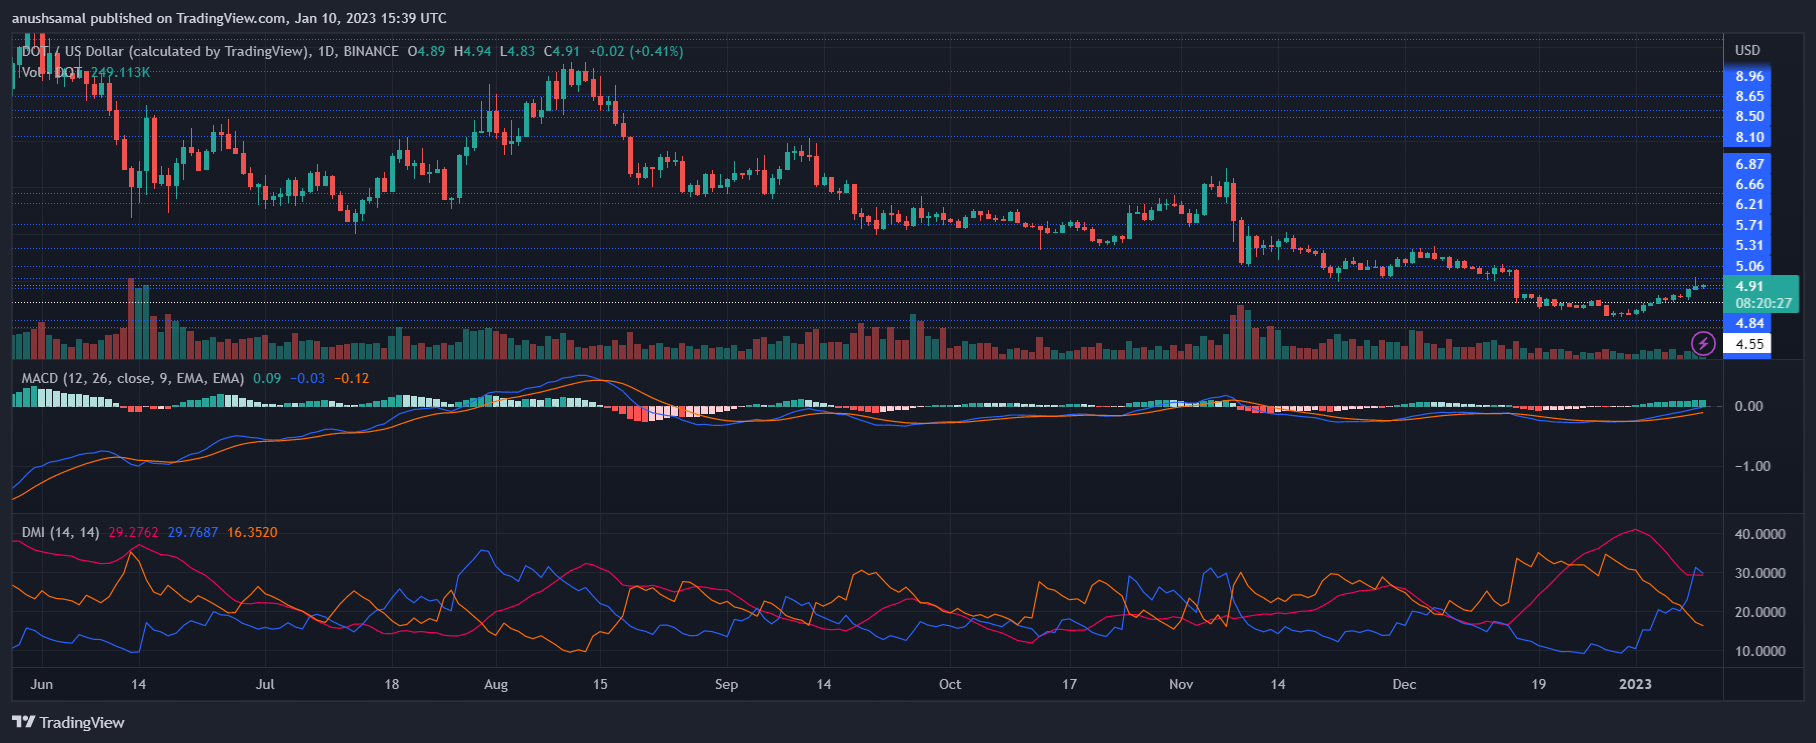Click the USD currency label on price axis

click(1747, 50)
